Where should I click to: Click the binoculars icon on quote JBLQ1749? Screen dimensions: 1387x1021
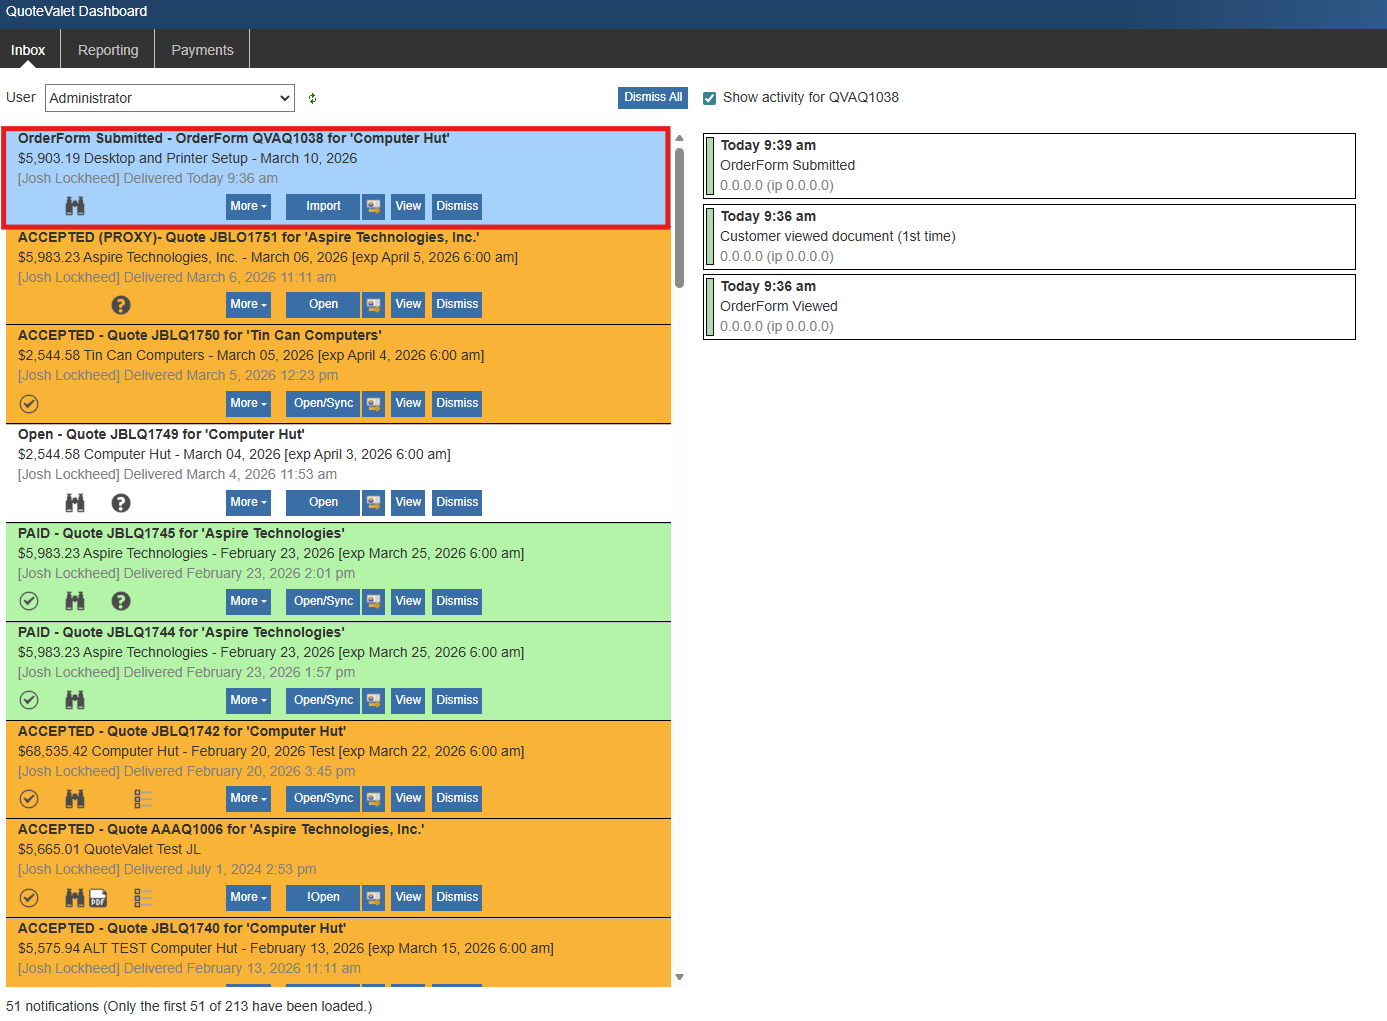74,502
